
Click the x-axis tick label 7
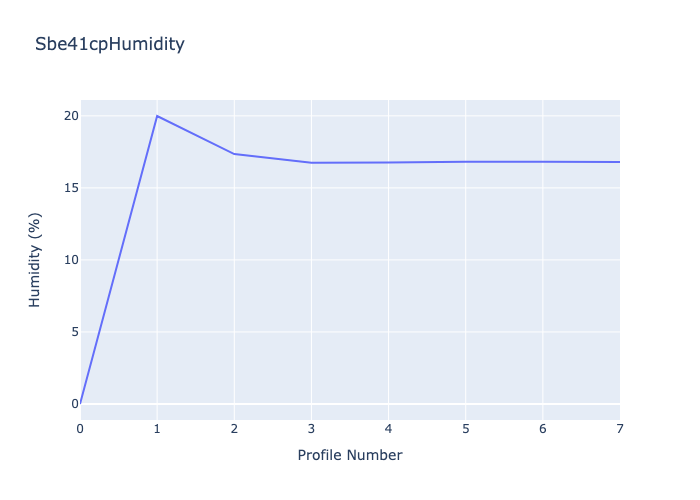pyautogui.click(x=619, y=428)
